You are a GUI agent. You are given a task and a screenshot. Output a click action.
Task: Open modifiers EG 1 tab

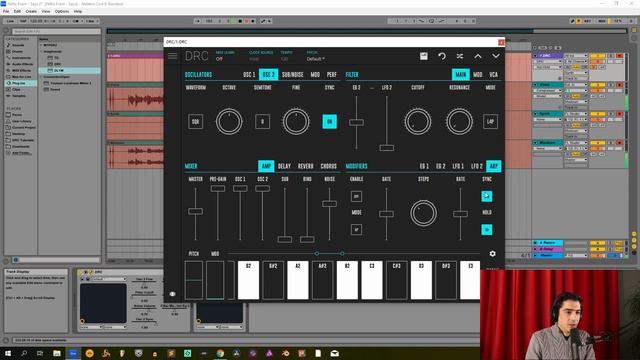(x=424, y=166)
